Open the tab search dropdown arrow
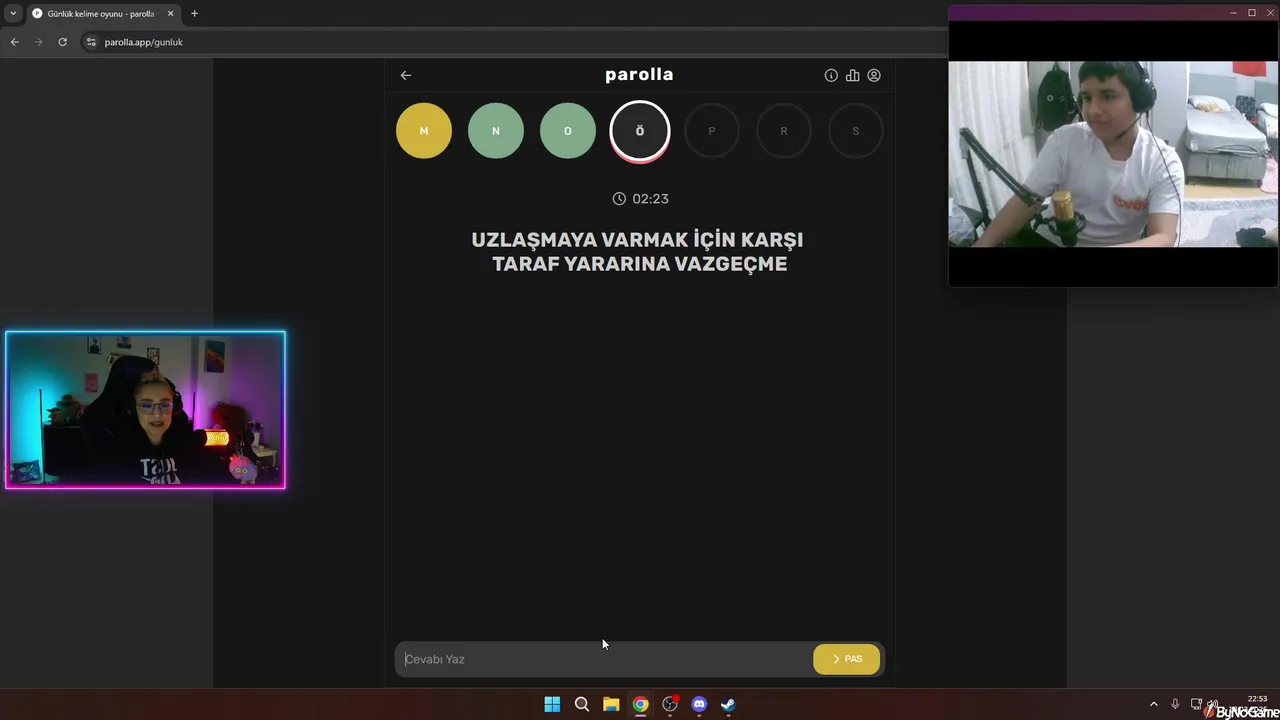 click(x=13, y=14)
